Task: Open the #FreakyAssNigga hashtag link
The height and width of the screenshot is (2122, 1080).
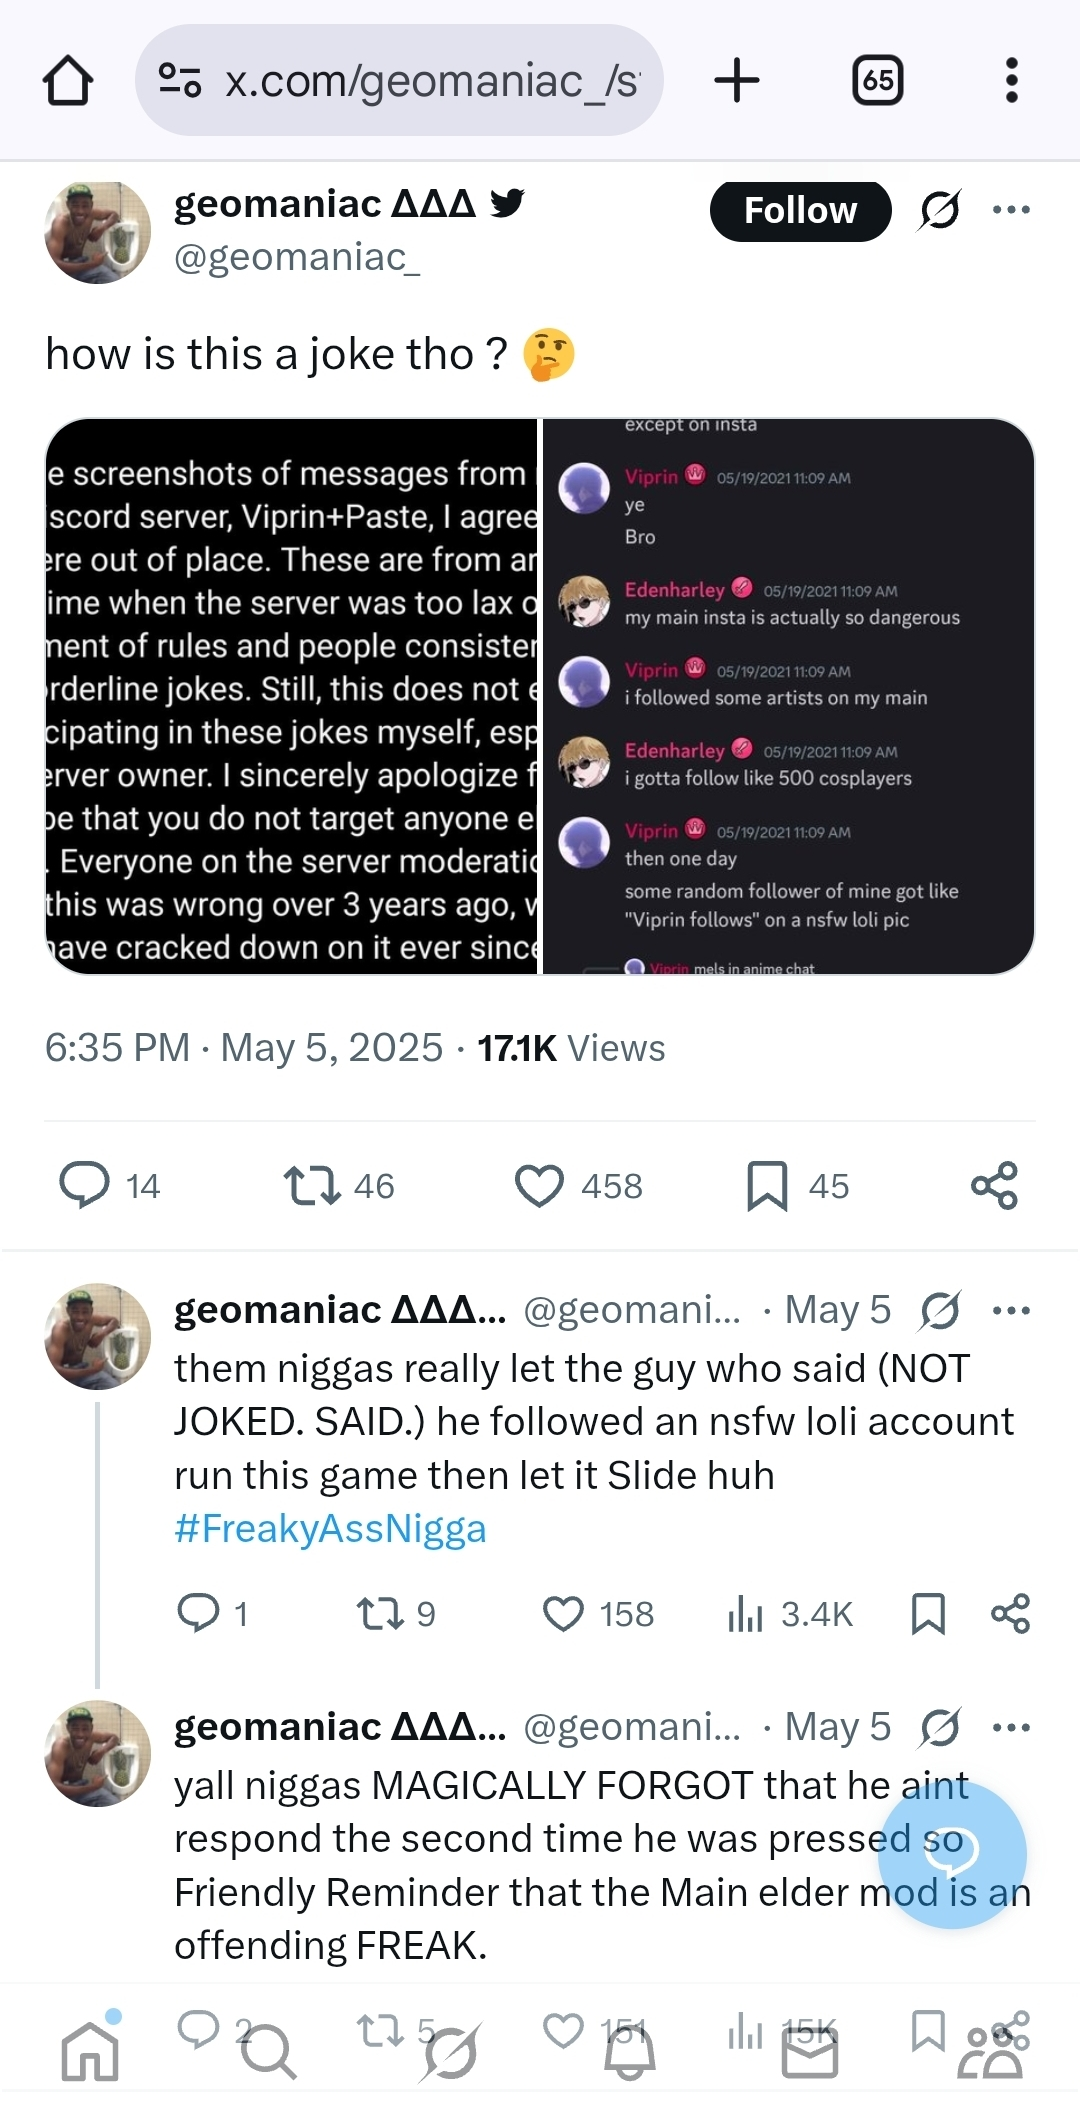Action: click(330, 1528)
